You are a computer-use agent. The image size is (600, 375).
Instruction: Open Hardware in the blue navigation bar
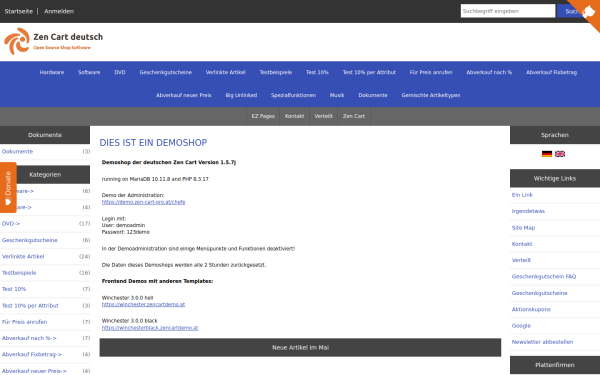click(52, 72)
